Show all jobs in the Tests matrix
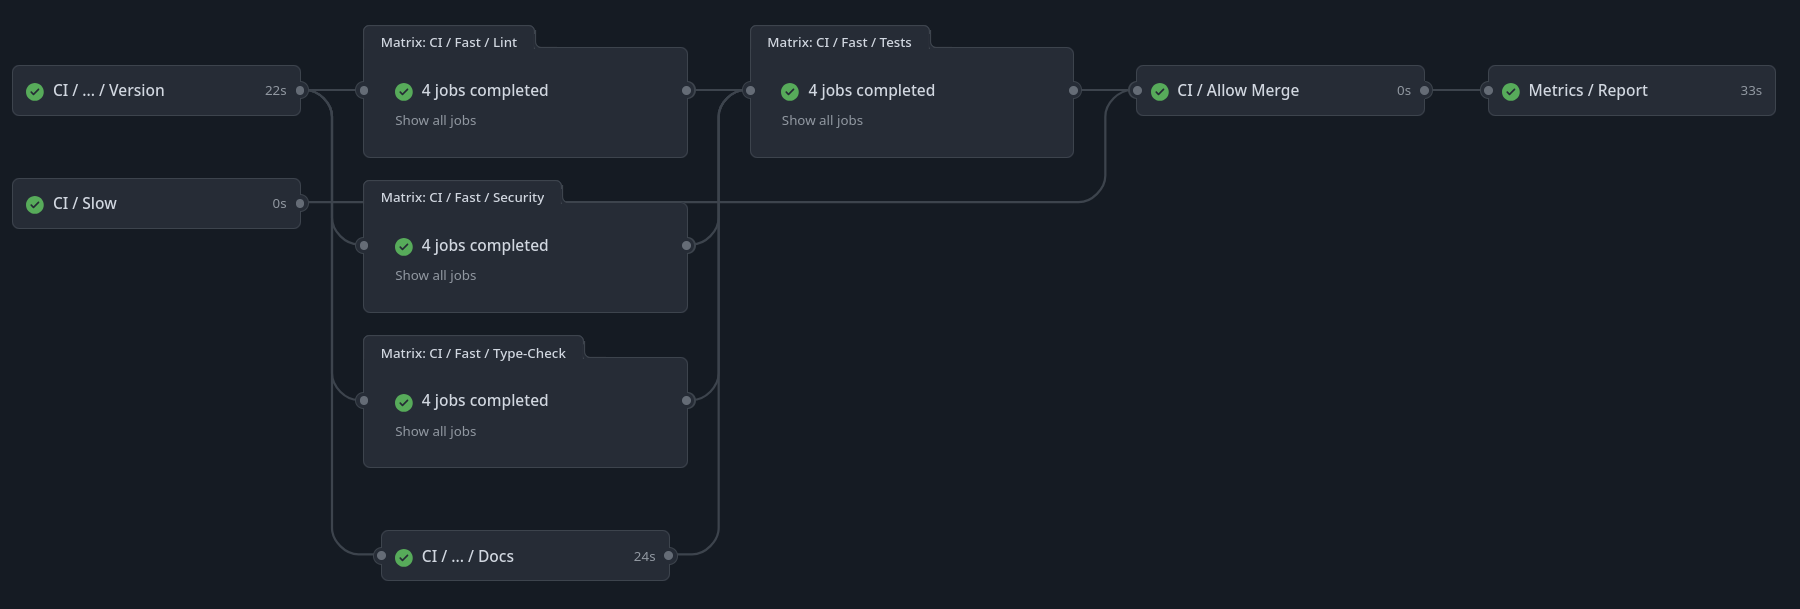The height and width of the screenshot is (609, 1800). (x=821, y=120)
